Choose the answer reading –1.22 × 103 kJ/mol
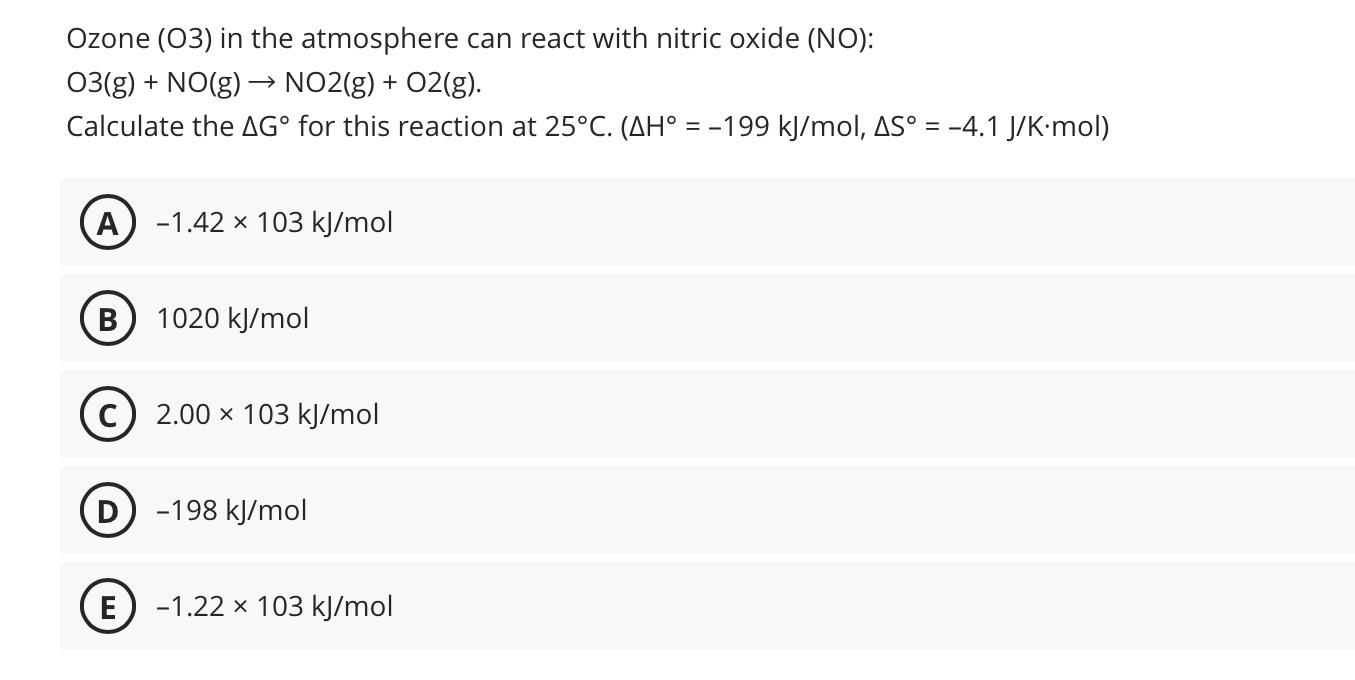The width and height of the screenshot is (1355, 680). [x=274, y=606]
